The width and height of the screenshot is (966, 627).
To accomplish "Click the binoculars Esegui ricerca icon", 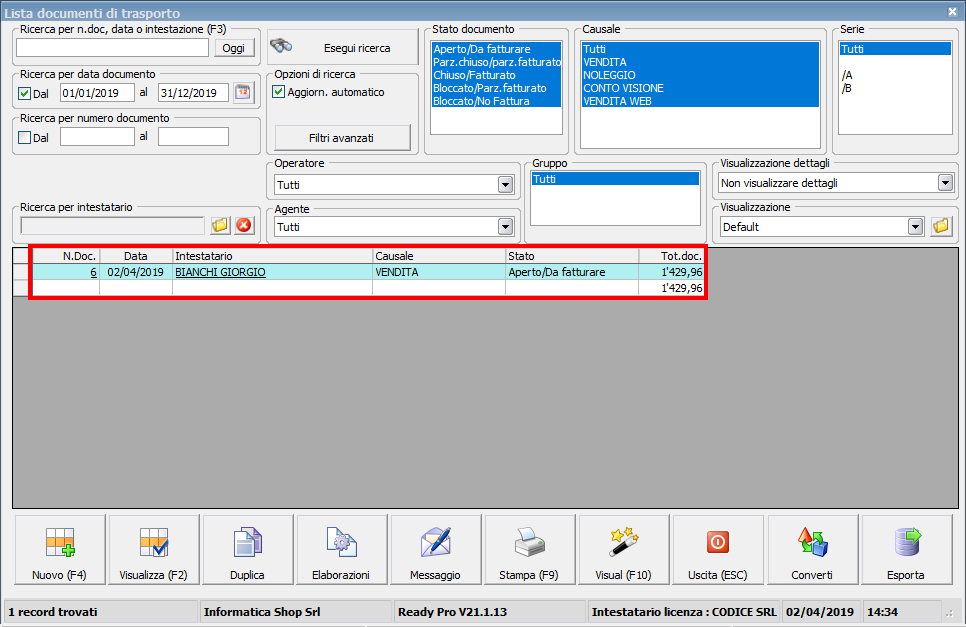I will click(281, 47).
